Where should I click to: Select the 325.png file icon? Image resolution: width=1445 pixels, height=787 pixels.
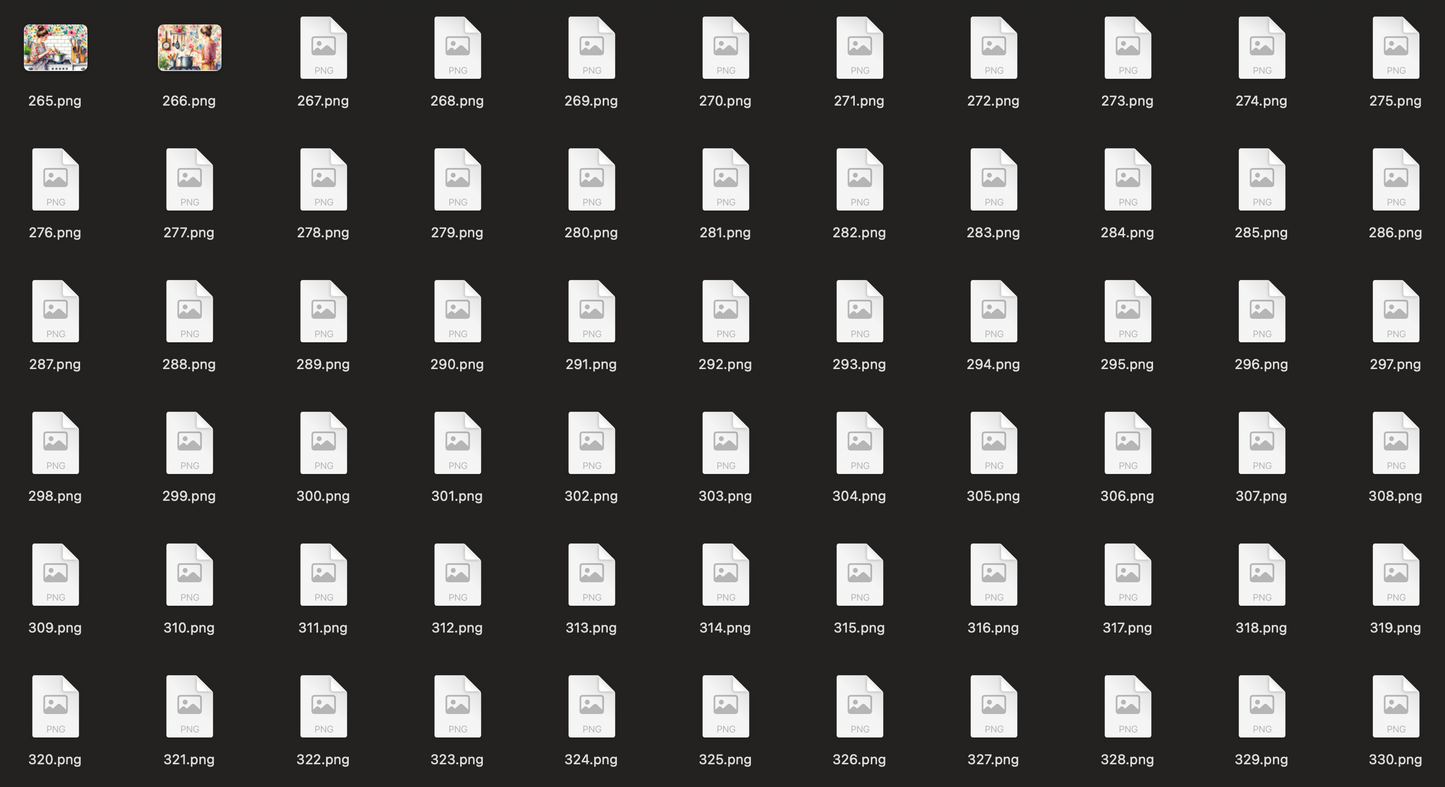pos(725,707)
